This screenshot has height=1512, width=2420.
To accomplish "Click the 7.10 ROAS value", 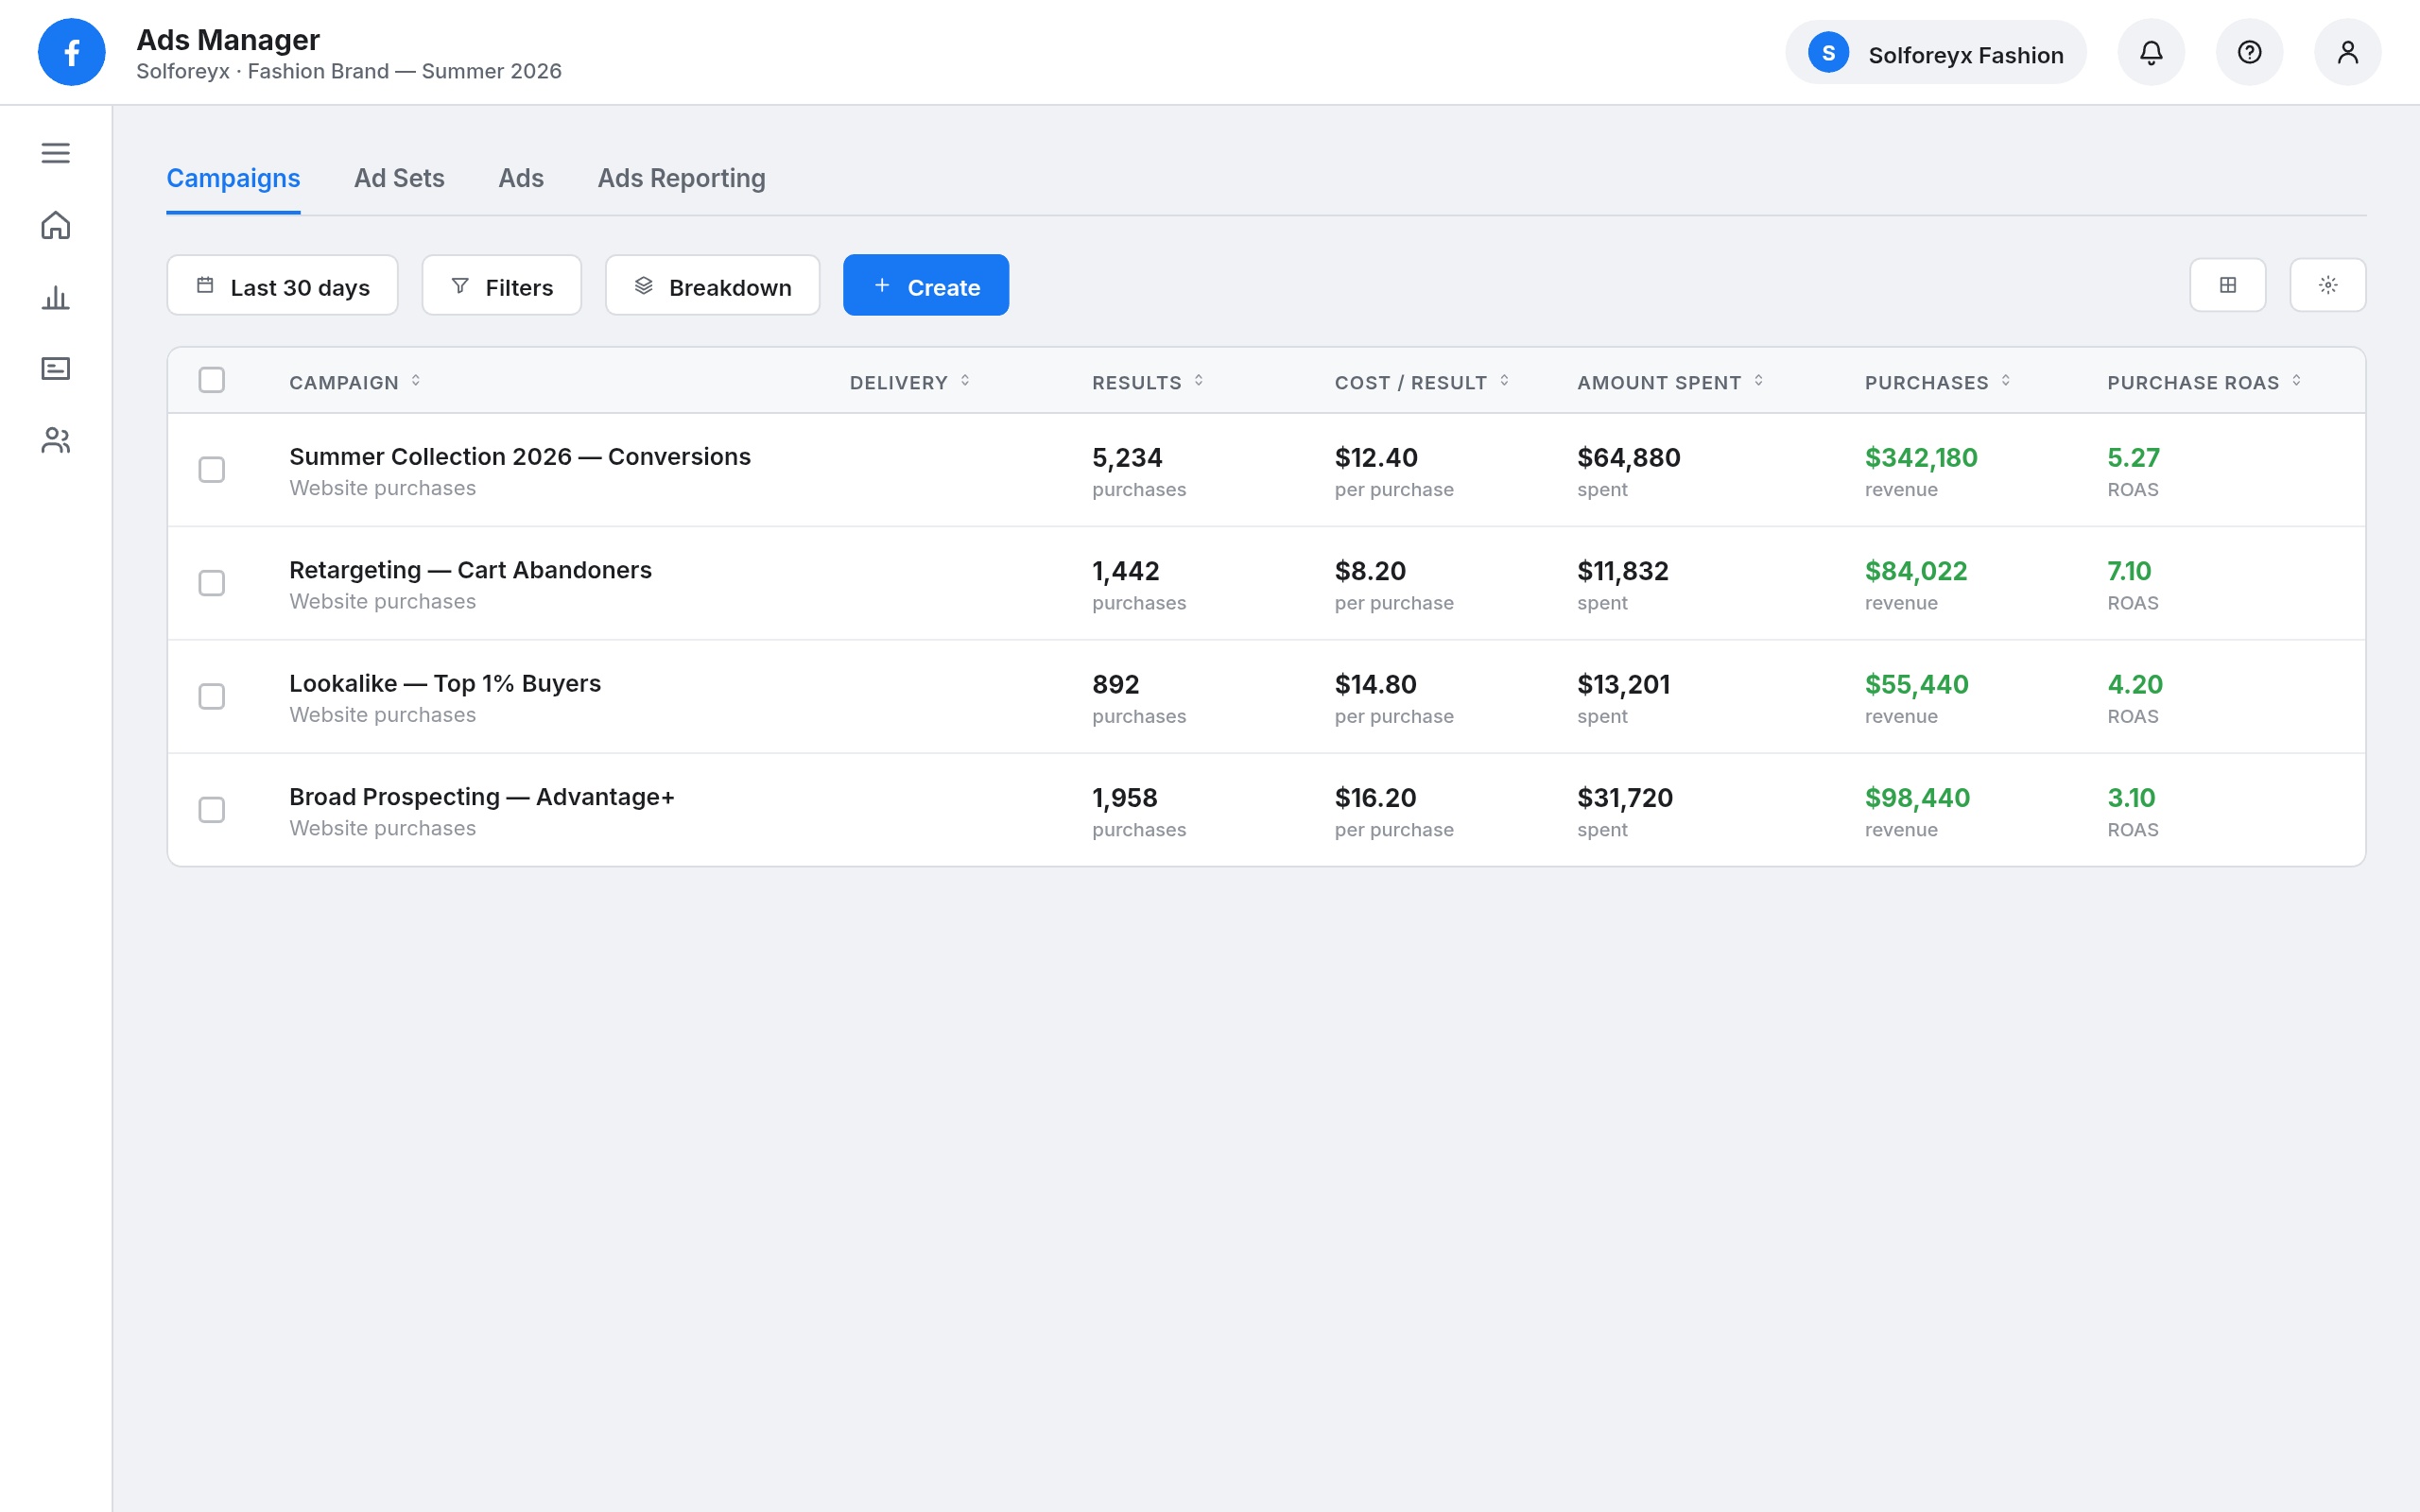I will 2129,571.
